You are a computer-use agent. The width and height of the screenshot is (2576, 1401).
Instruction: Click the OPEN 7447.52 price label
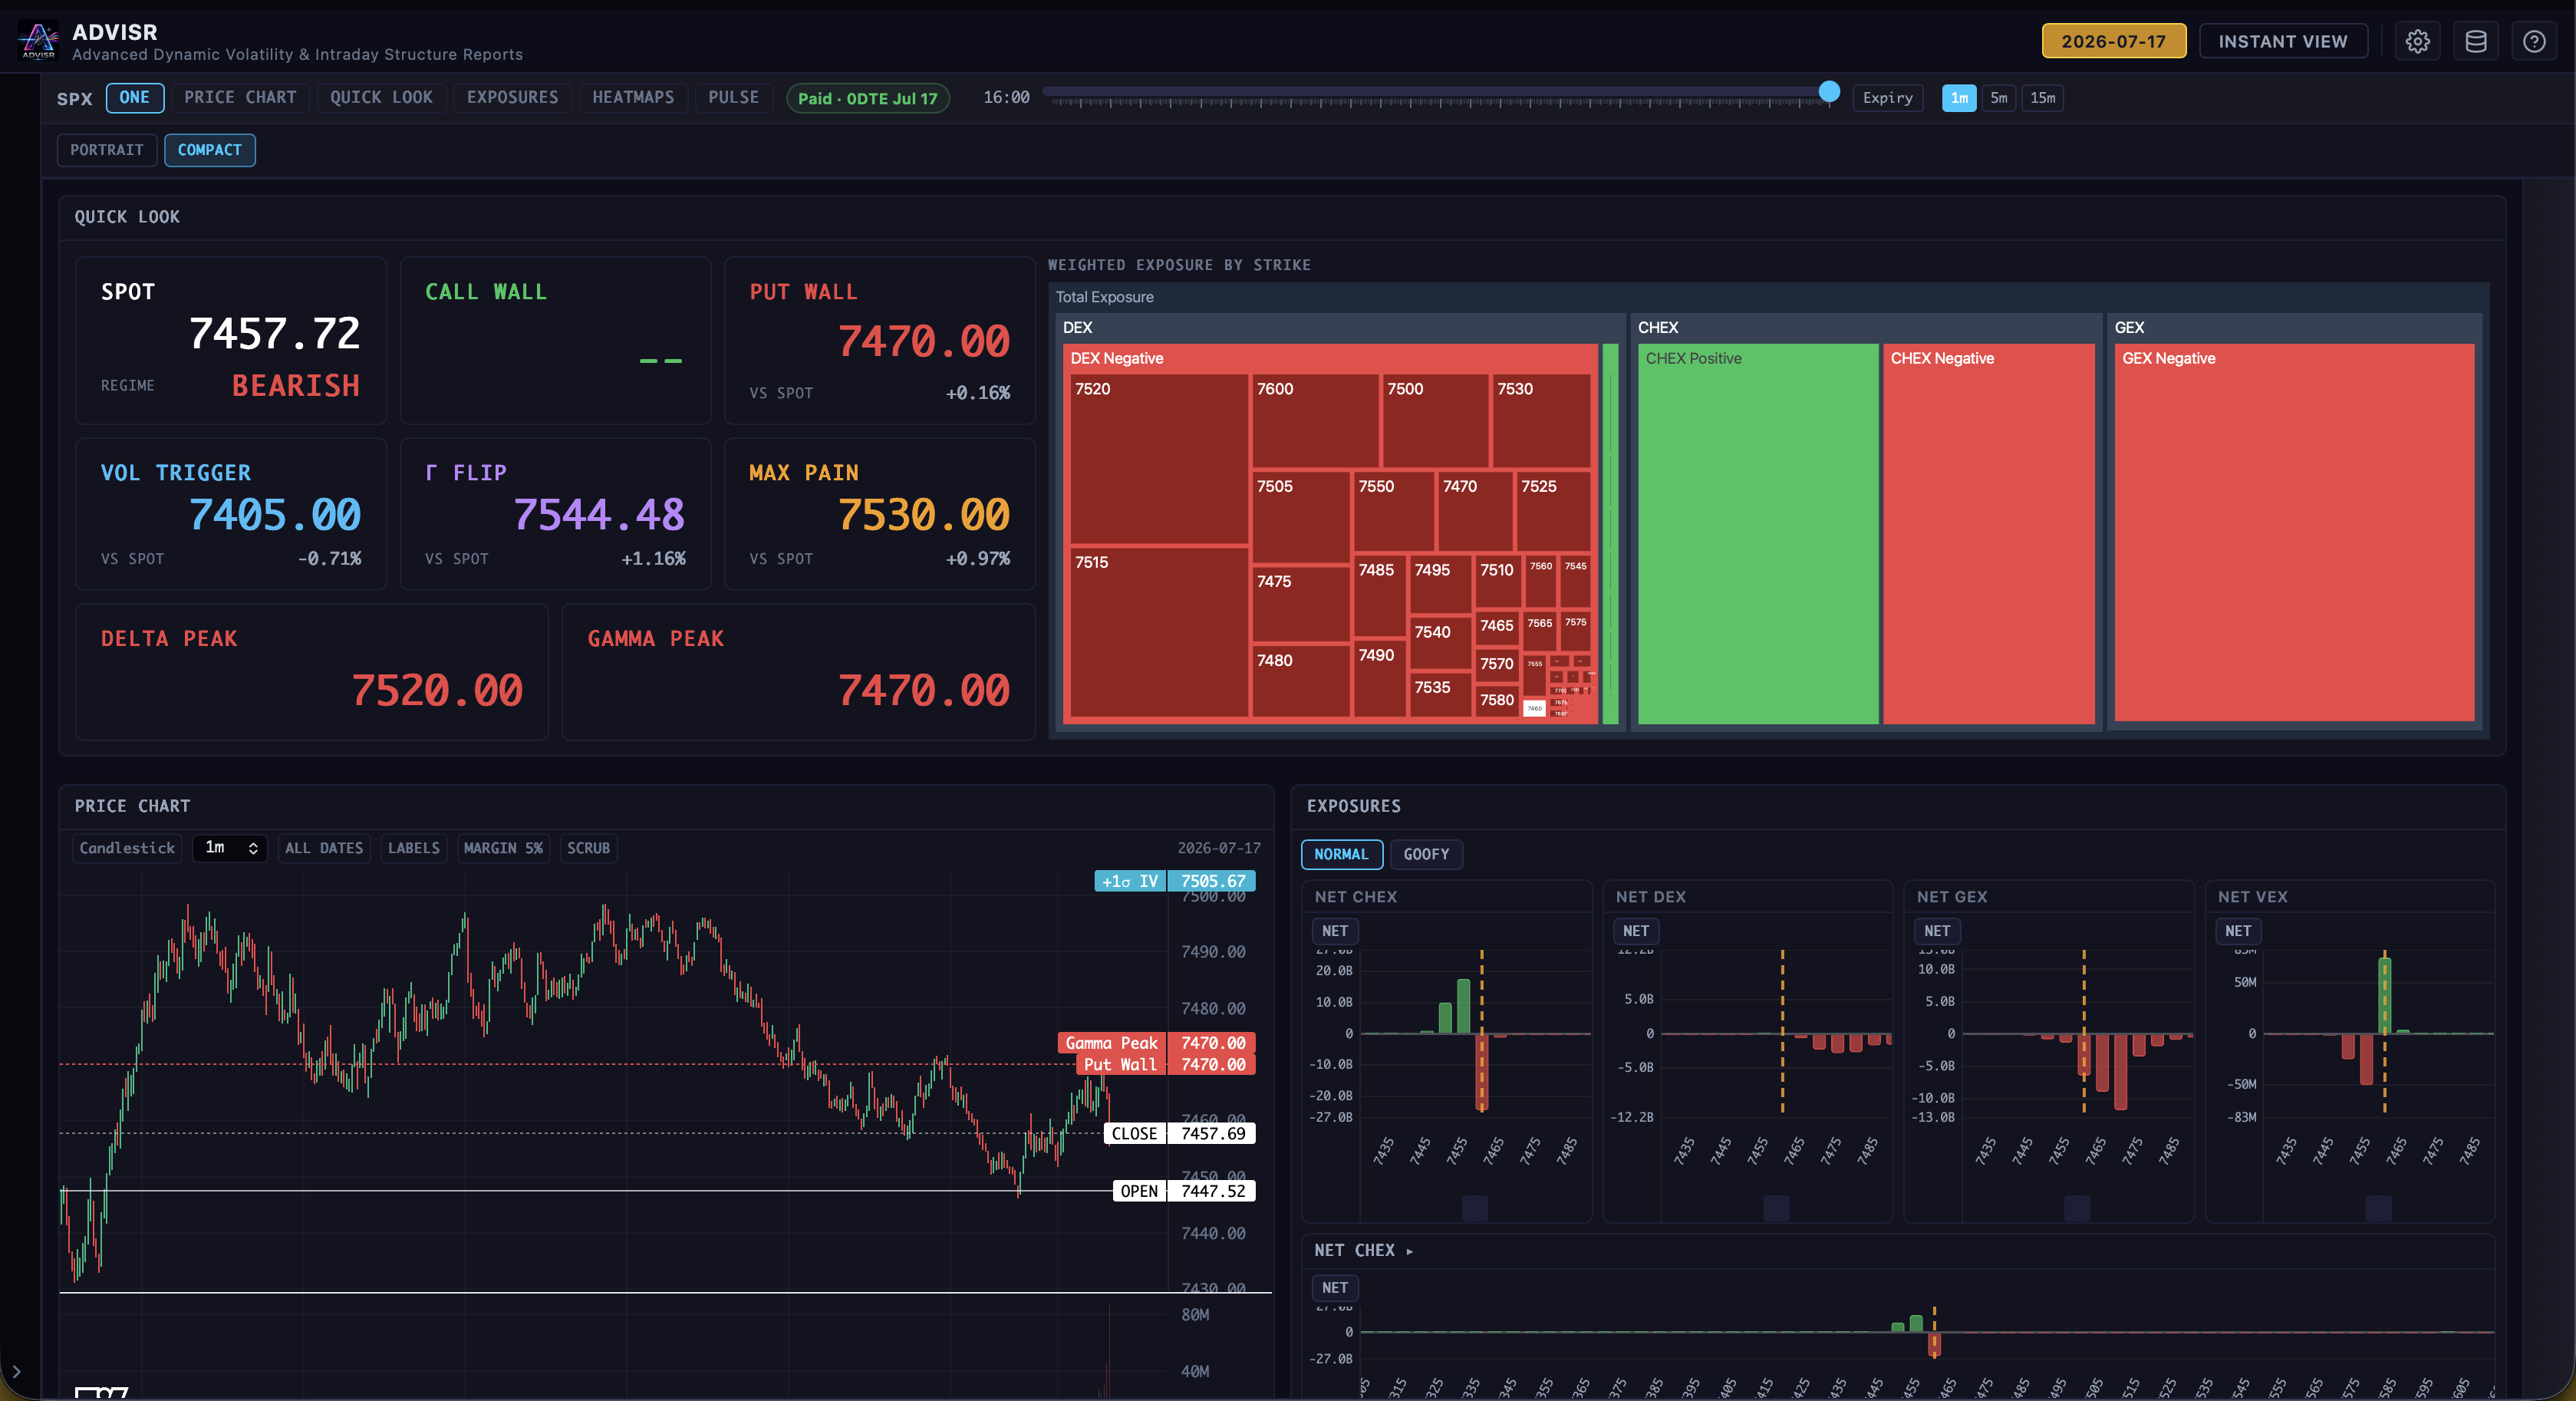click(x=1184, y=1191)
